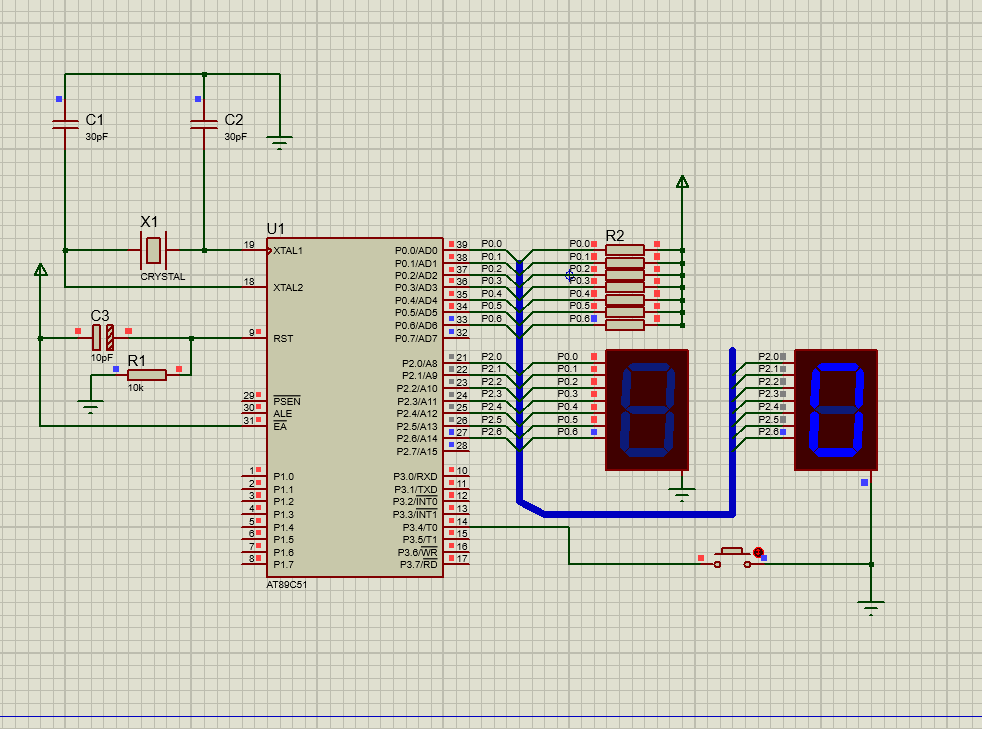Click pin number 39 beside P0.0/AD0
This screenshot has height=729, width=982.
pyautogui.click(x=462, y=244)
